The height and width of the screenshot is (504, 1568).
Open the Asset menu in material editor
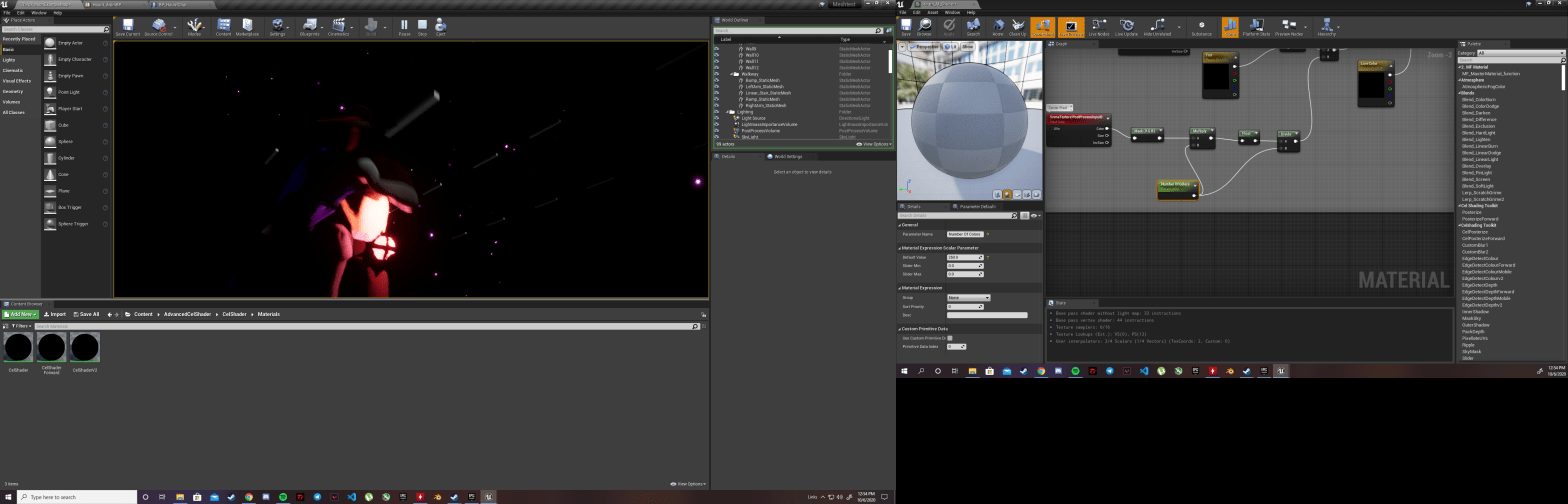click(x=932, y=13)
